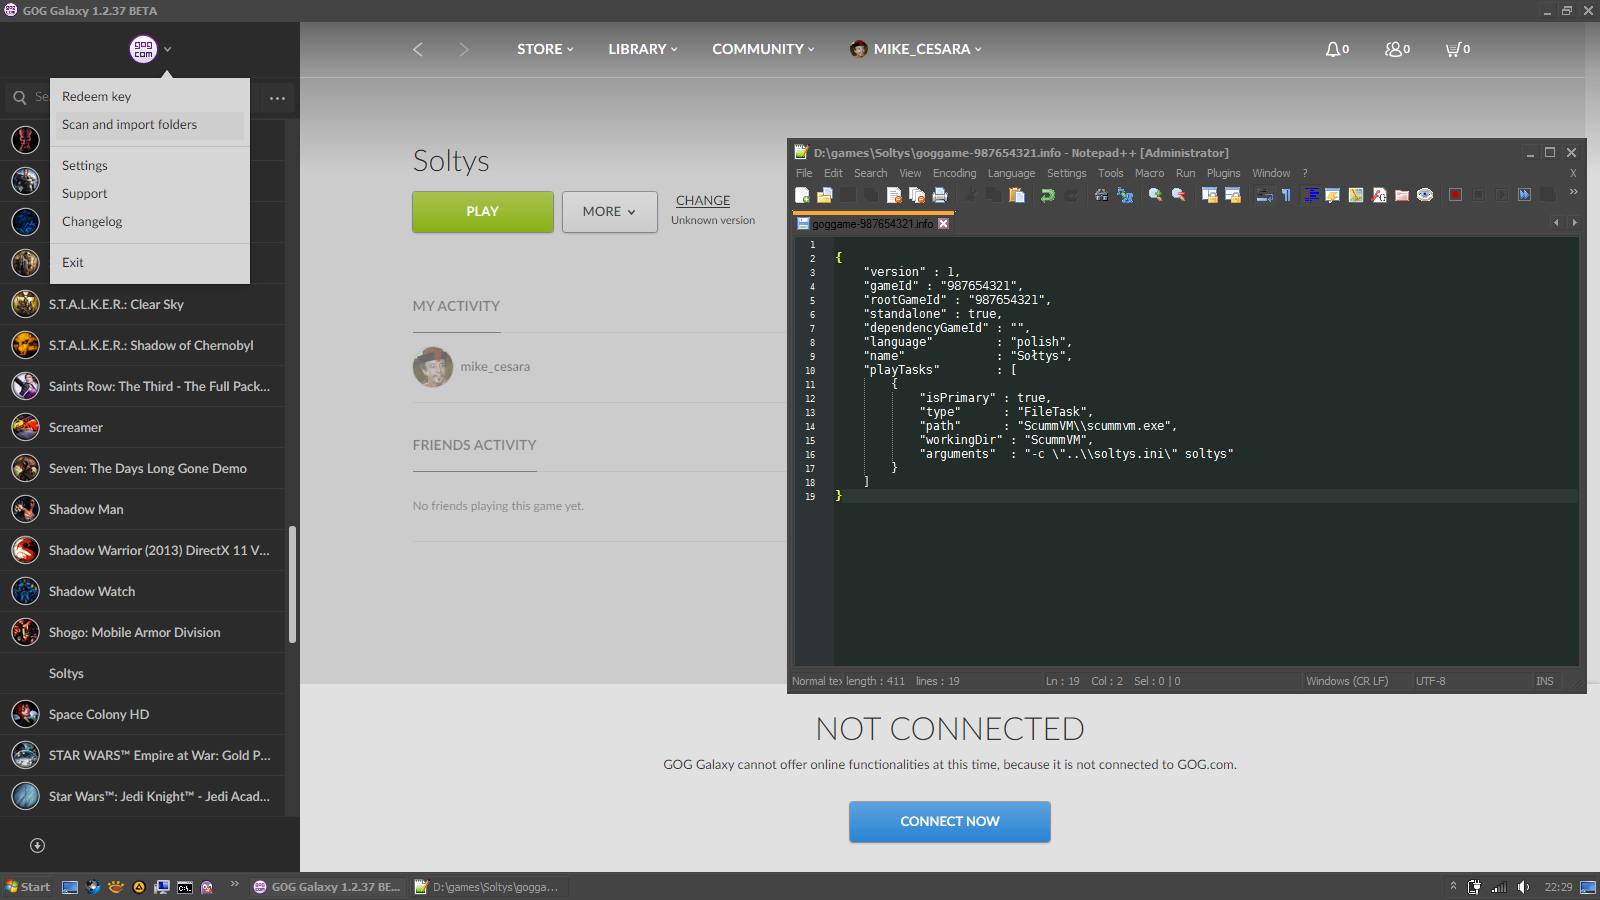The image size is (1600, 900).
Task: Toggle INS insert mode in status bar
Action: click(x=1545, y=681)
